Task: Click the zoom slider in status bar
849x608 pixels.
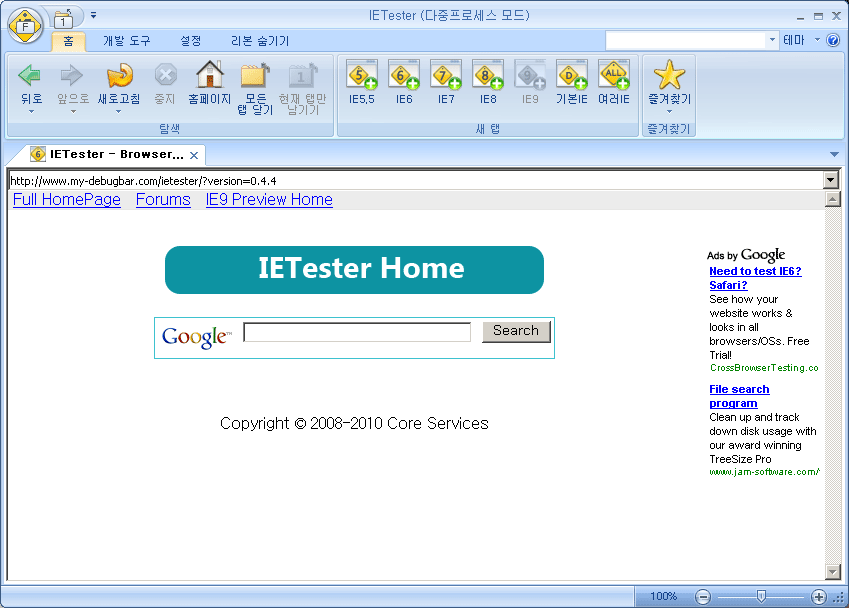Action: [x=761, y=597]
